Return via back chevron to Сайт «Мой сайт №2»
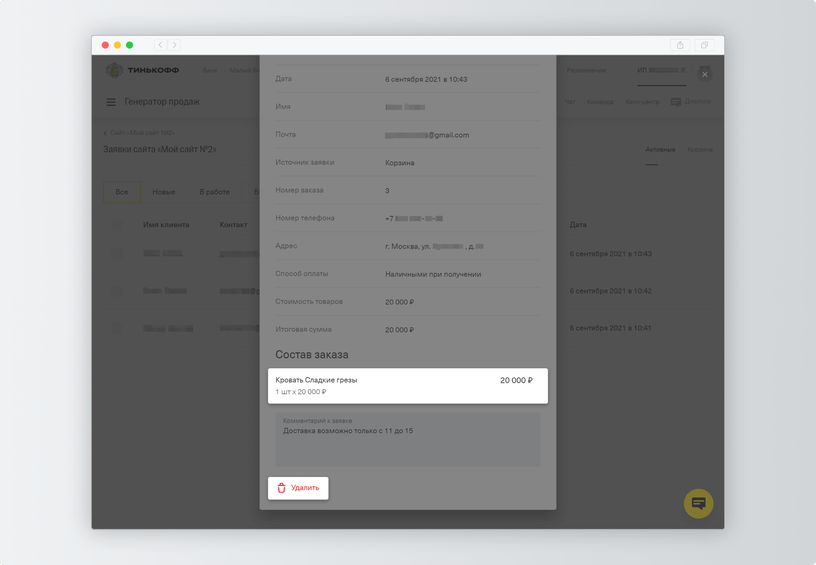 tap(139, 133)
